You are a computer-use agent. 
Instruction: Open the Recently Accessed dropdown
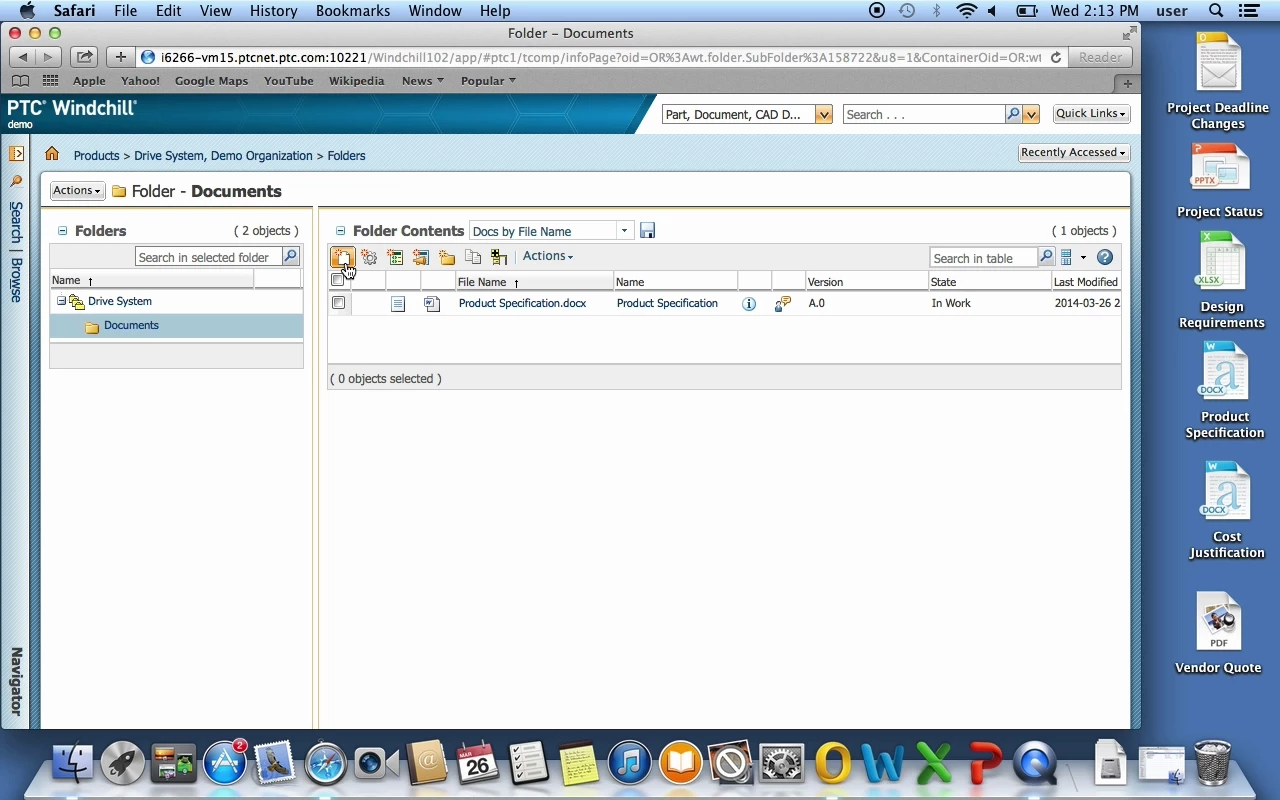click(x=1073, y=152)
